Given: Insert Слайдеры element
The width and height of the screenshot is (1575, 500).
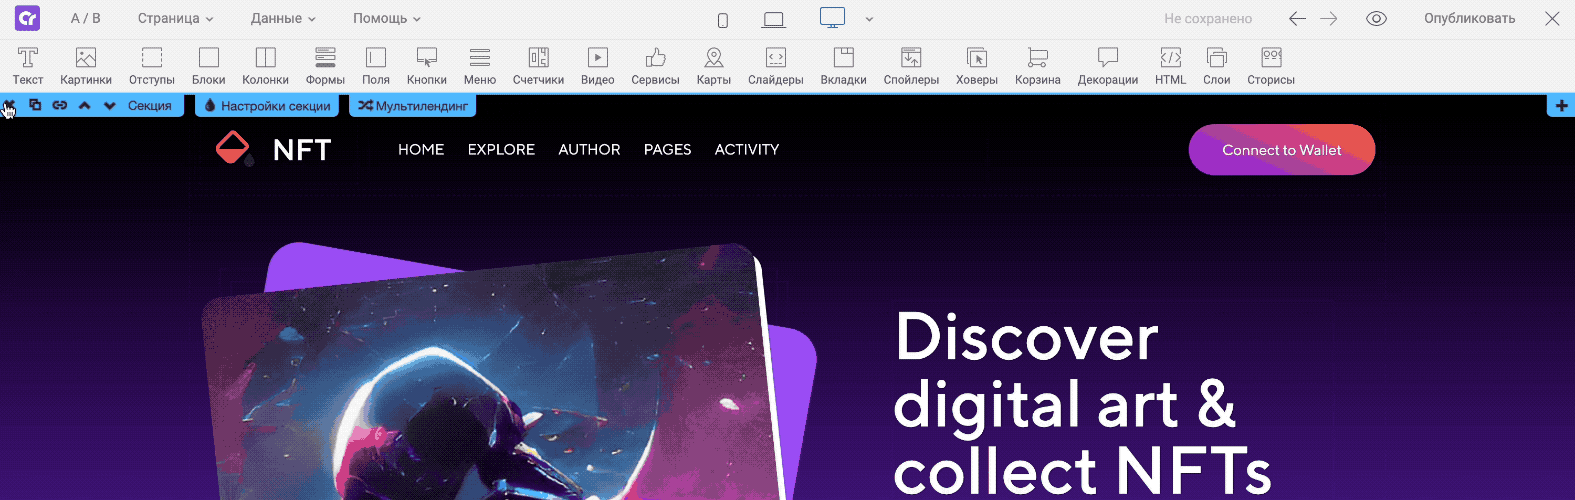Looking at the screenshot, I should tap(776, 66).
